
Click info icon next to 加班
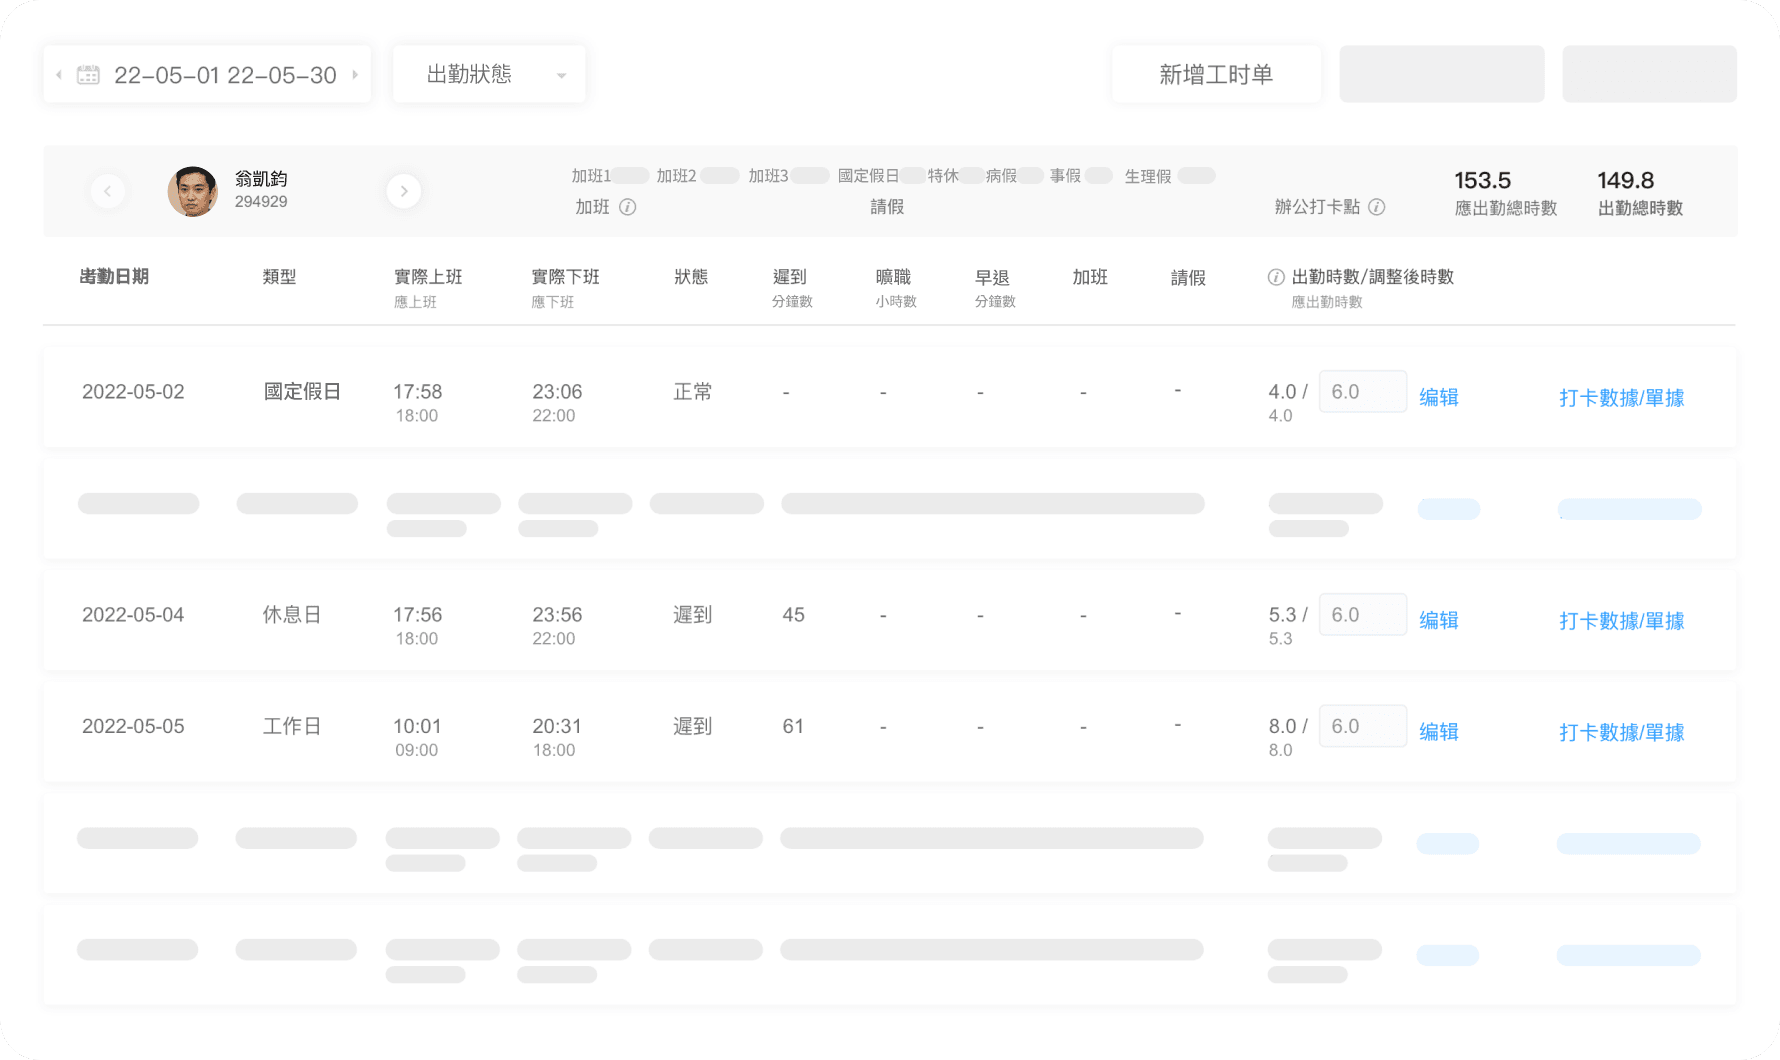[x=628, y=207]
